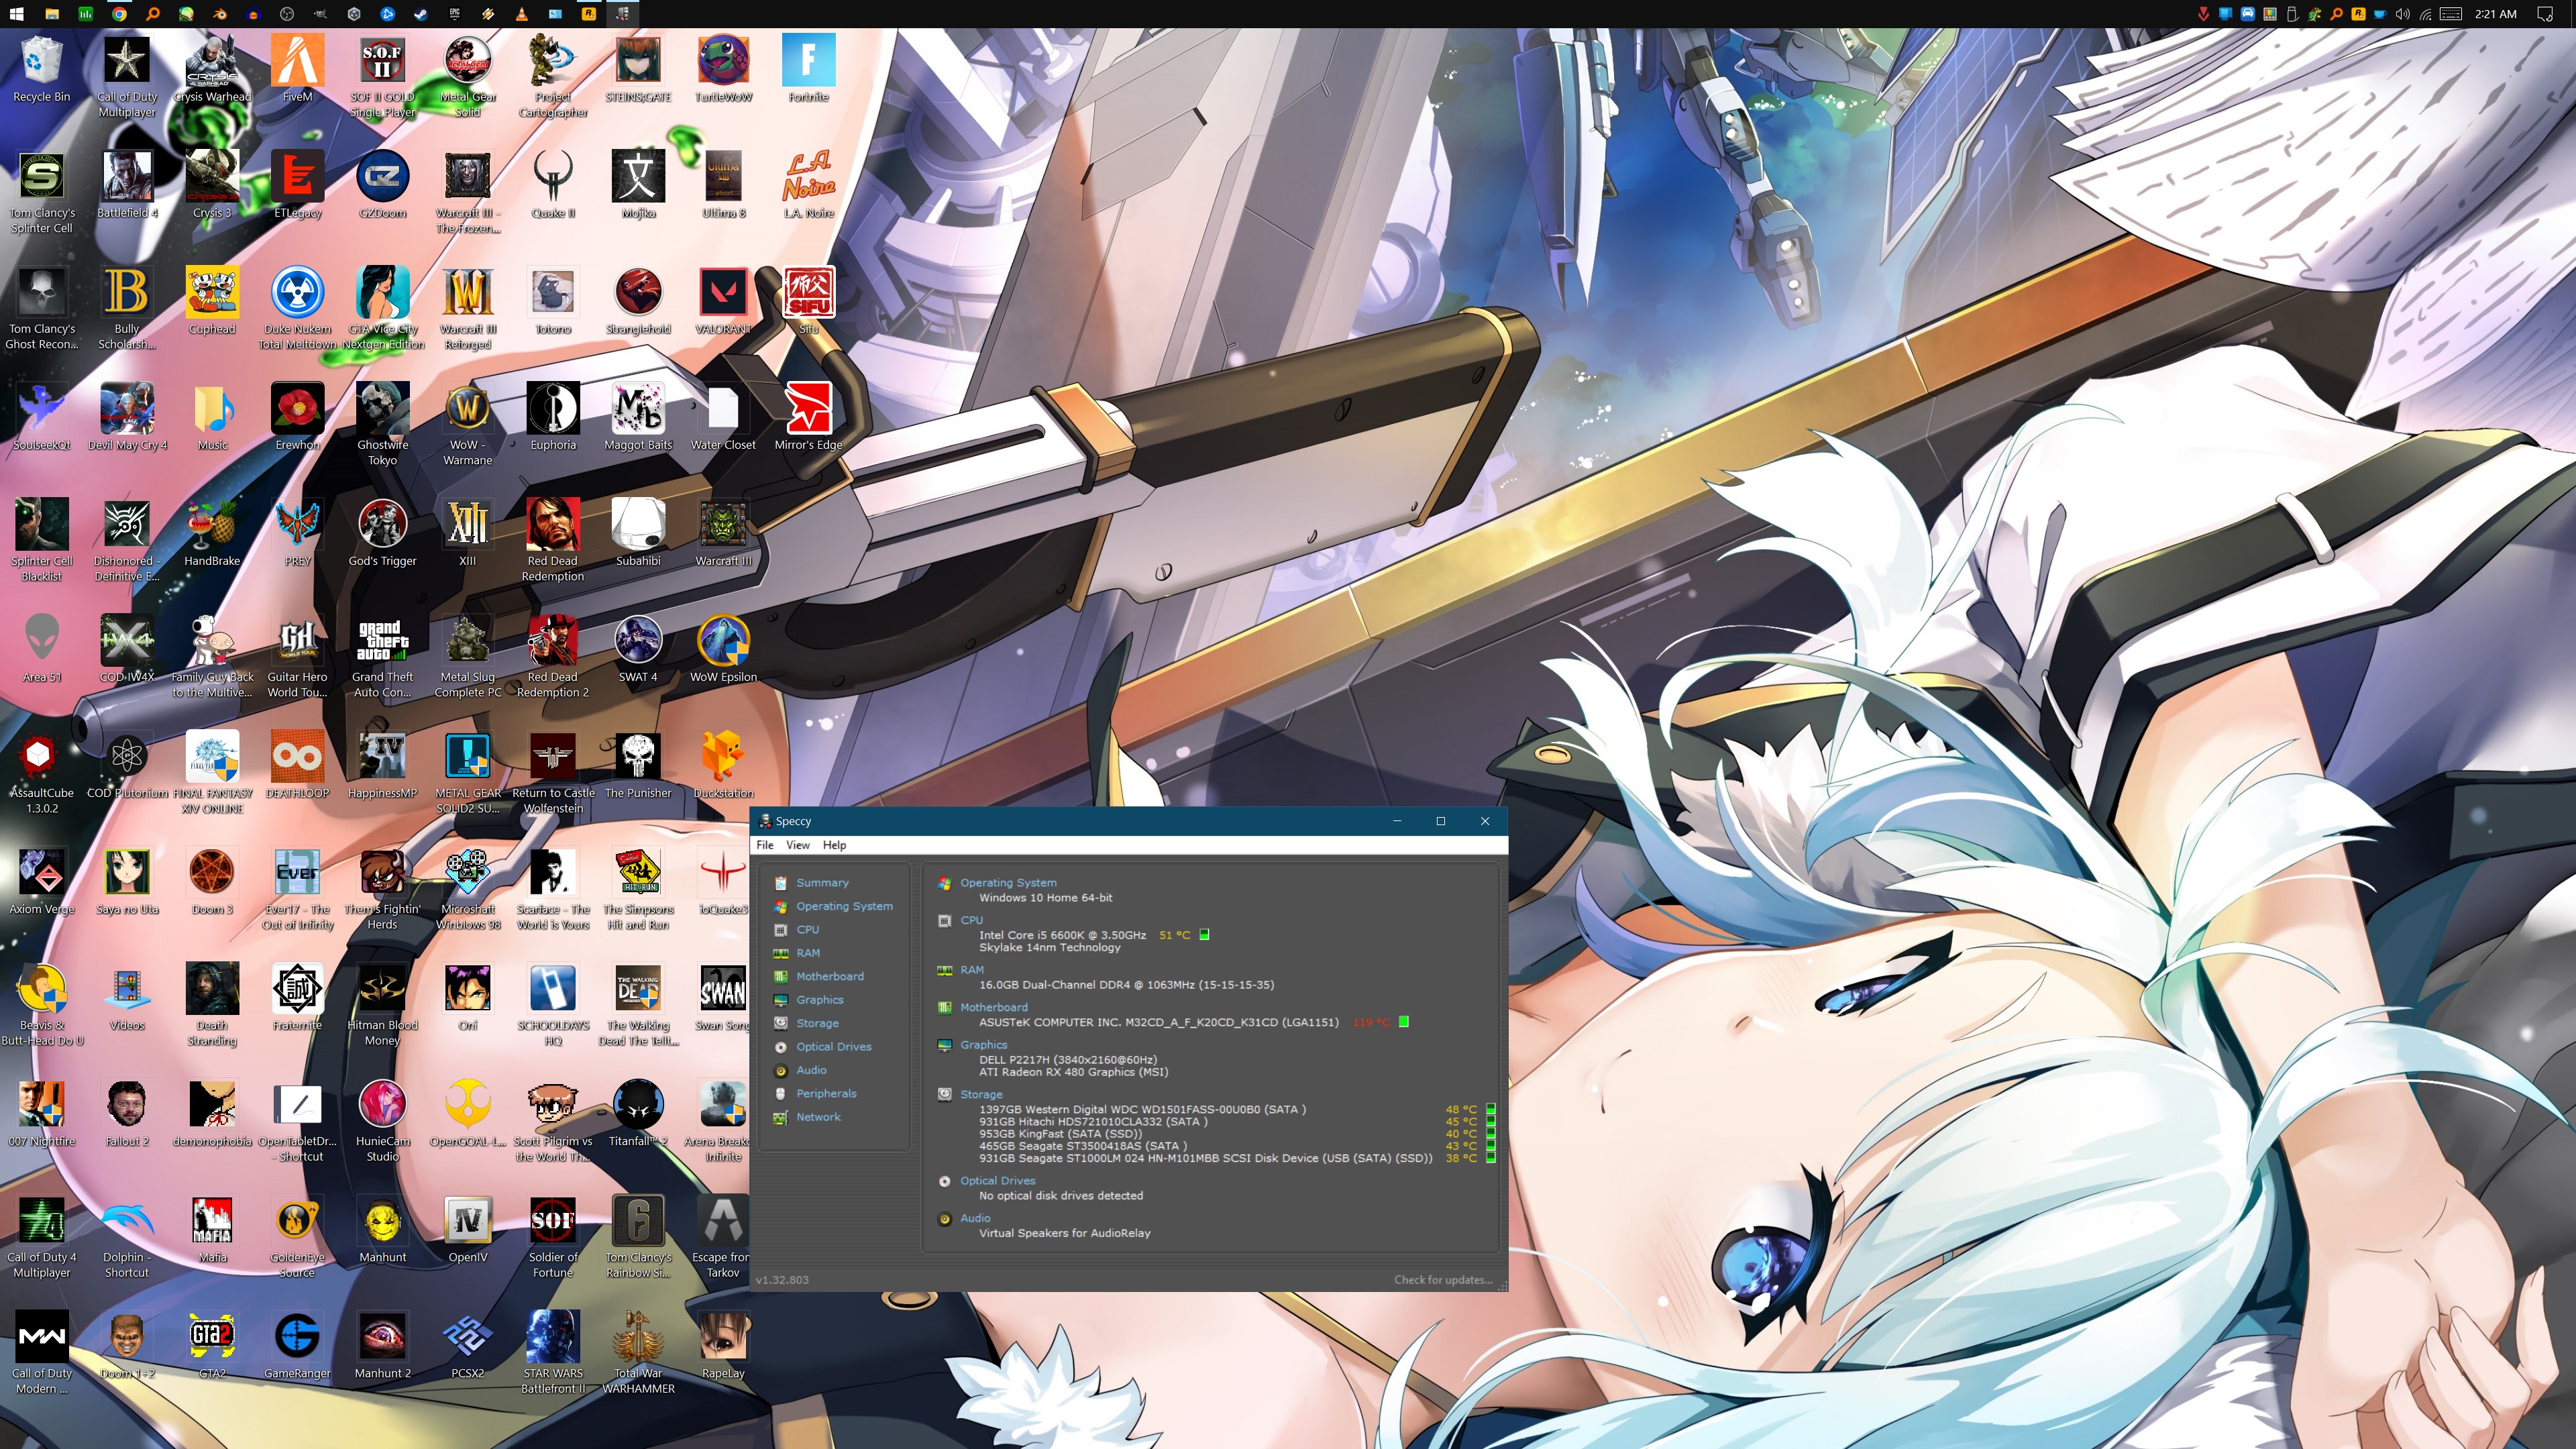Open the Titanfall 2 desktop icon
The image size is (2576, 1449).
click(x=638, y=1113)
